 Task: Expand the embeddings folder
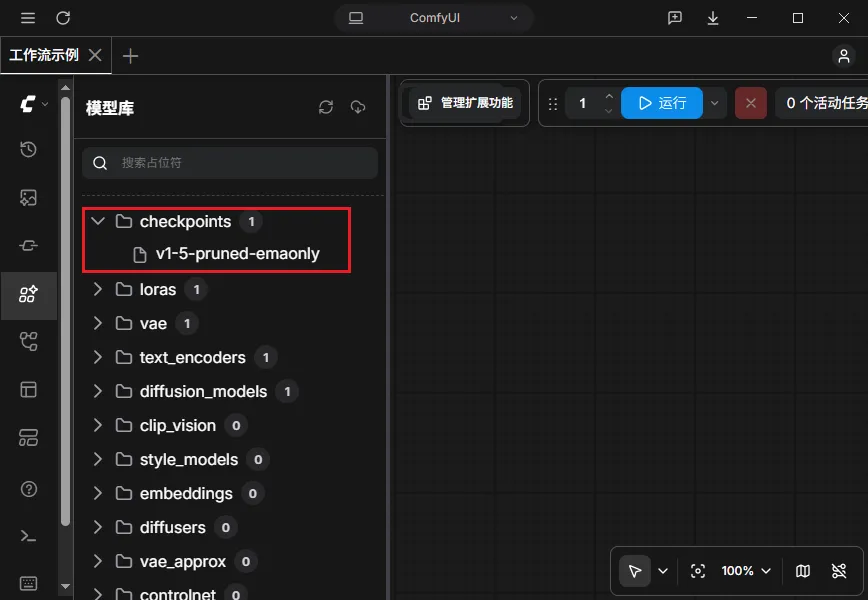(98, 493)
